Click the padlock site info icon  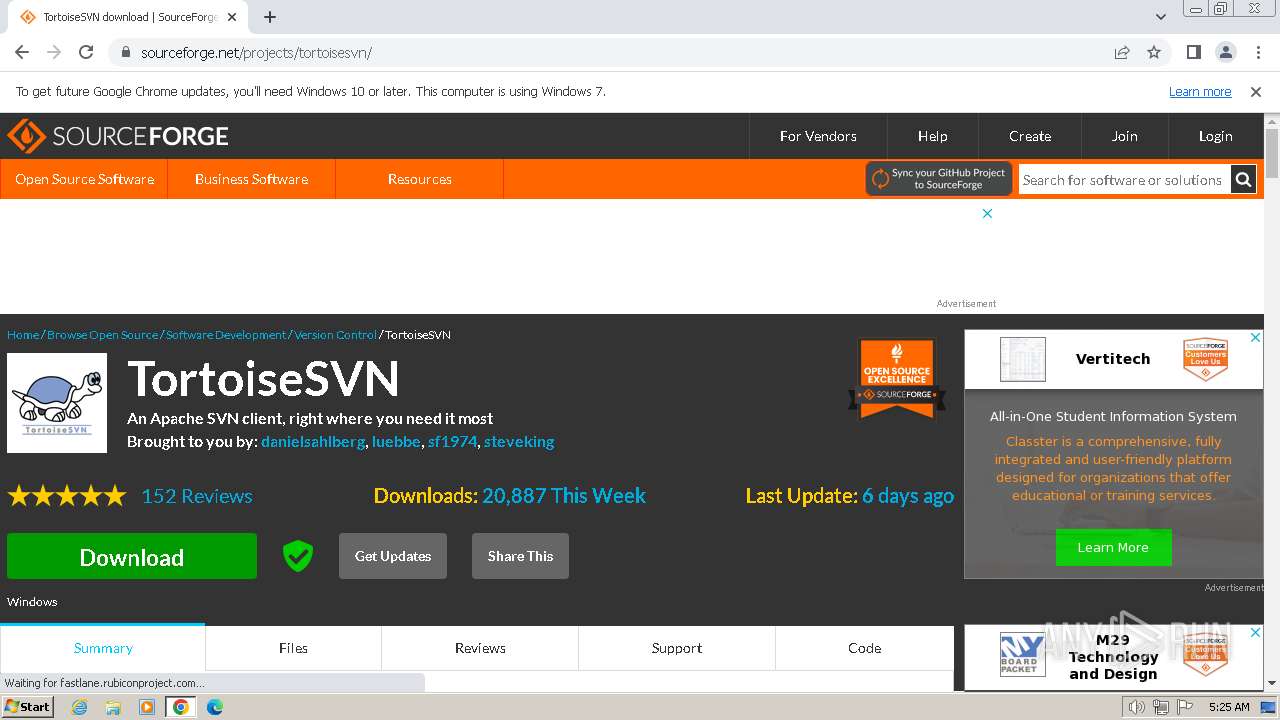click(x=125, y=52)
